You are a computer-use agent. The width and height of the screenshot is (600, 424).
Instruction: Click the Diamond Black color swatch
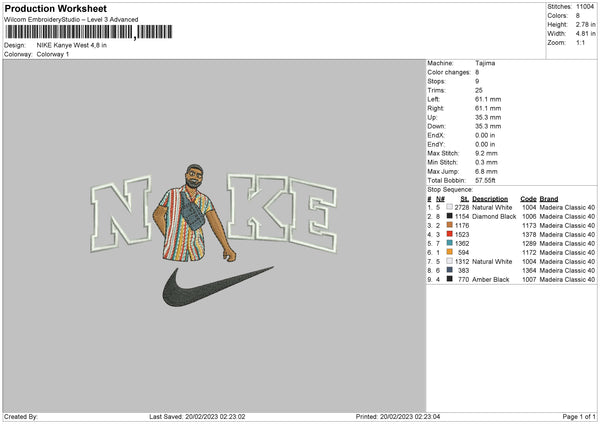[449, 216]
